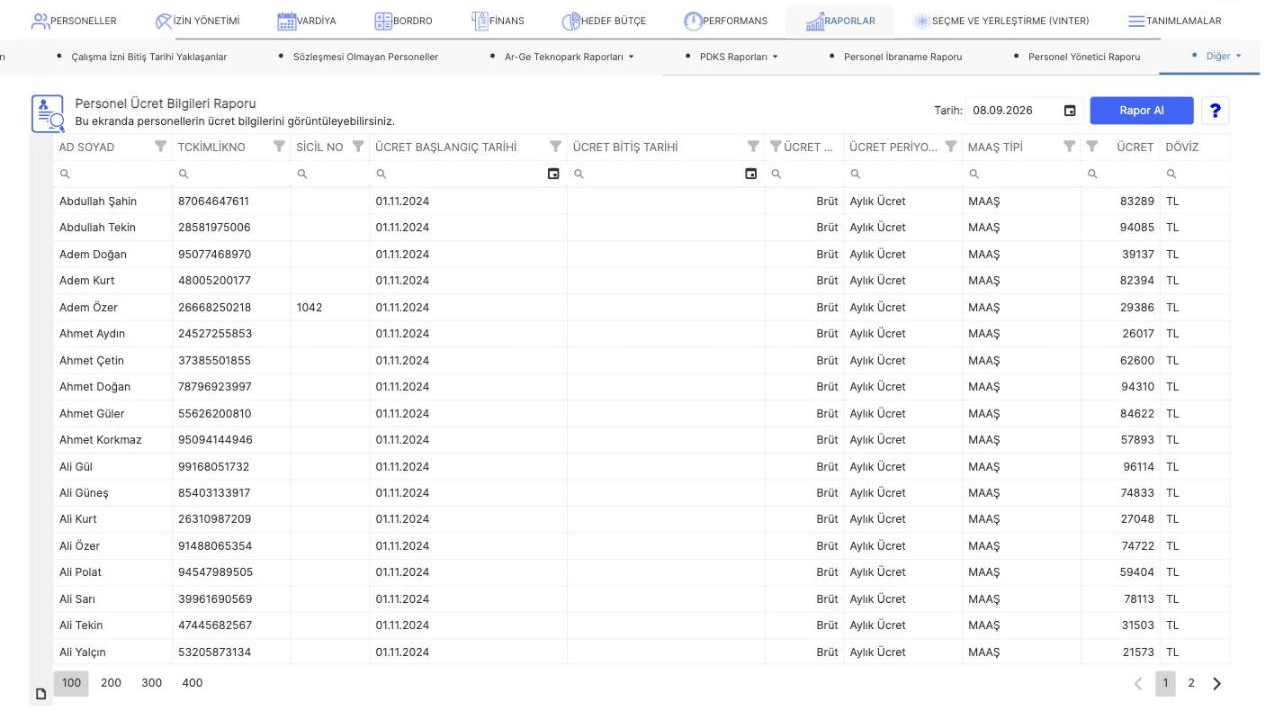This screenshot has height=716, width=1271.
Task: Open calendar in ÜCRET BAŞLANGIÇ TARİHİ search row
Action: (x=553, y=174)
